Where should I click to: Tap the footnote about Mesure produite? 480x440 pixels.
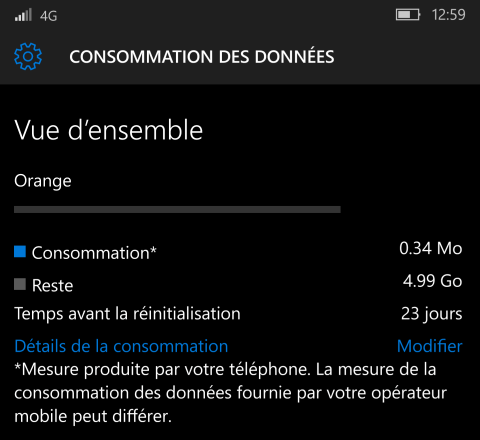tap(230, 393)
